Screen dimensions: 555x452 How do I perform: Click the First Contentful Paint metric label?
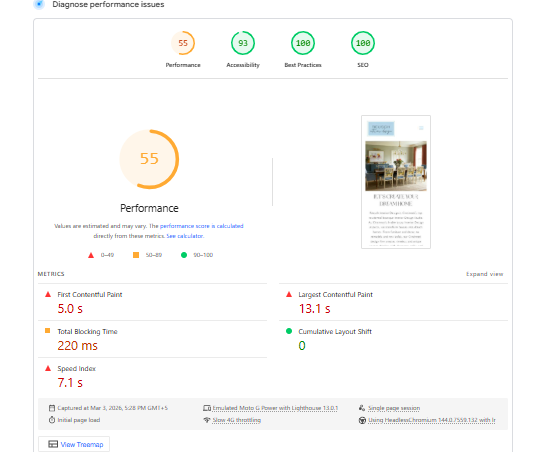pos(90,294)
